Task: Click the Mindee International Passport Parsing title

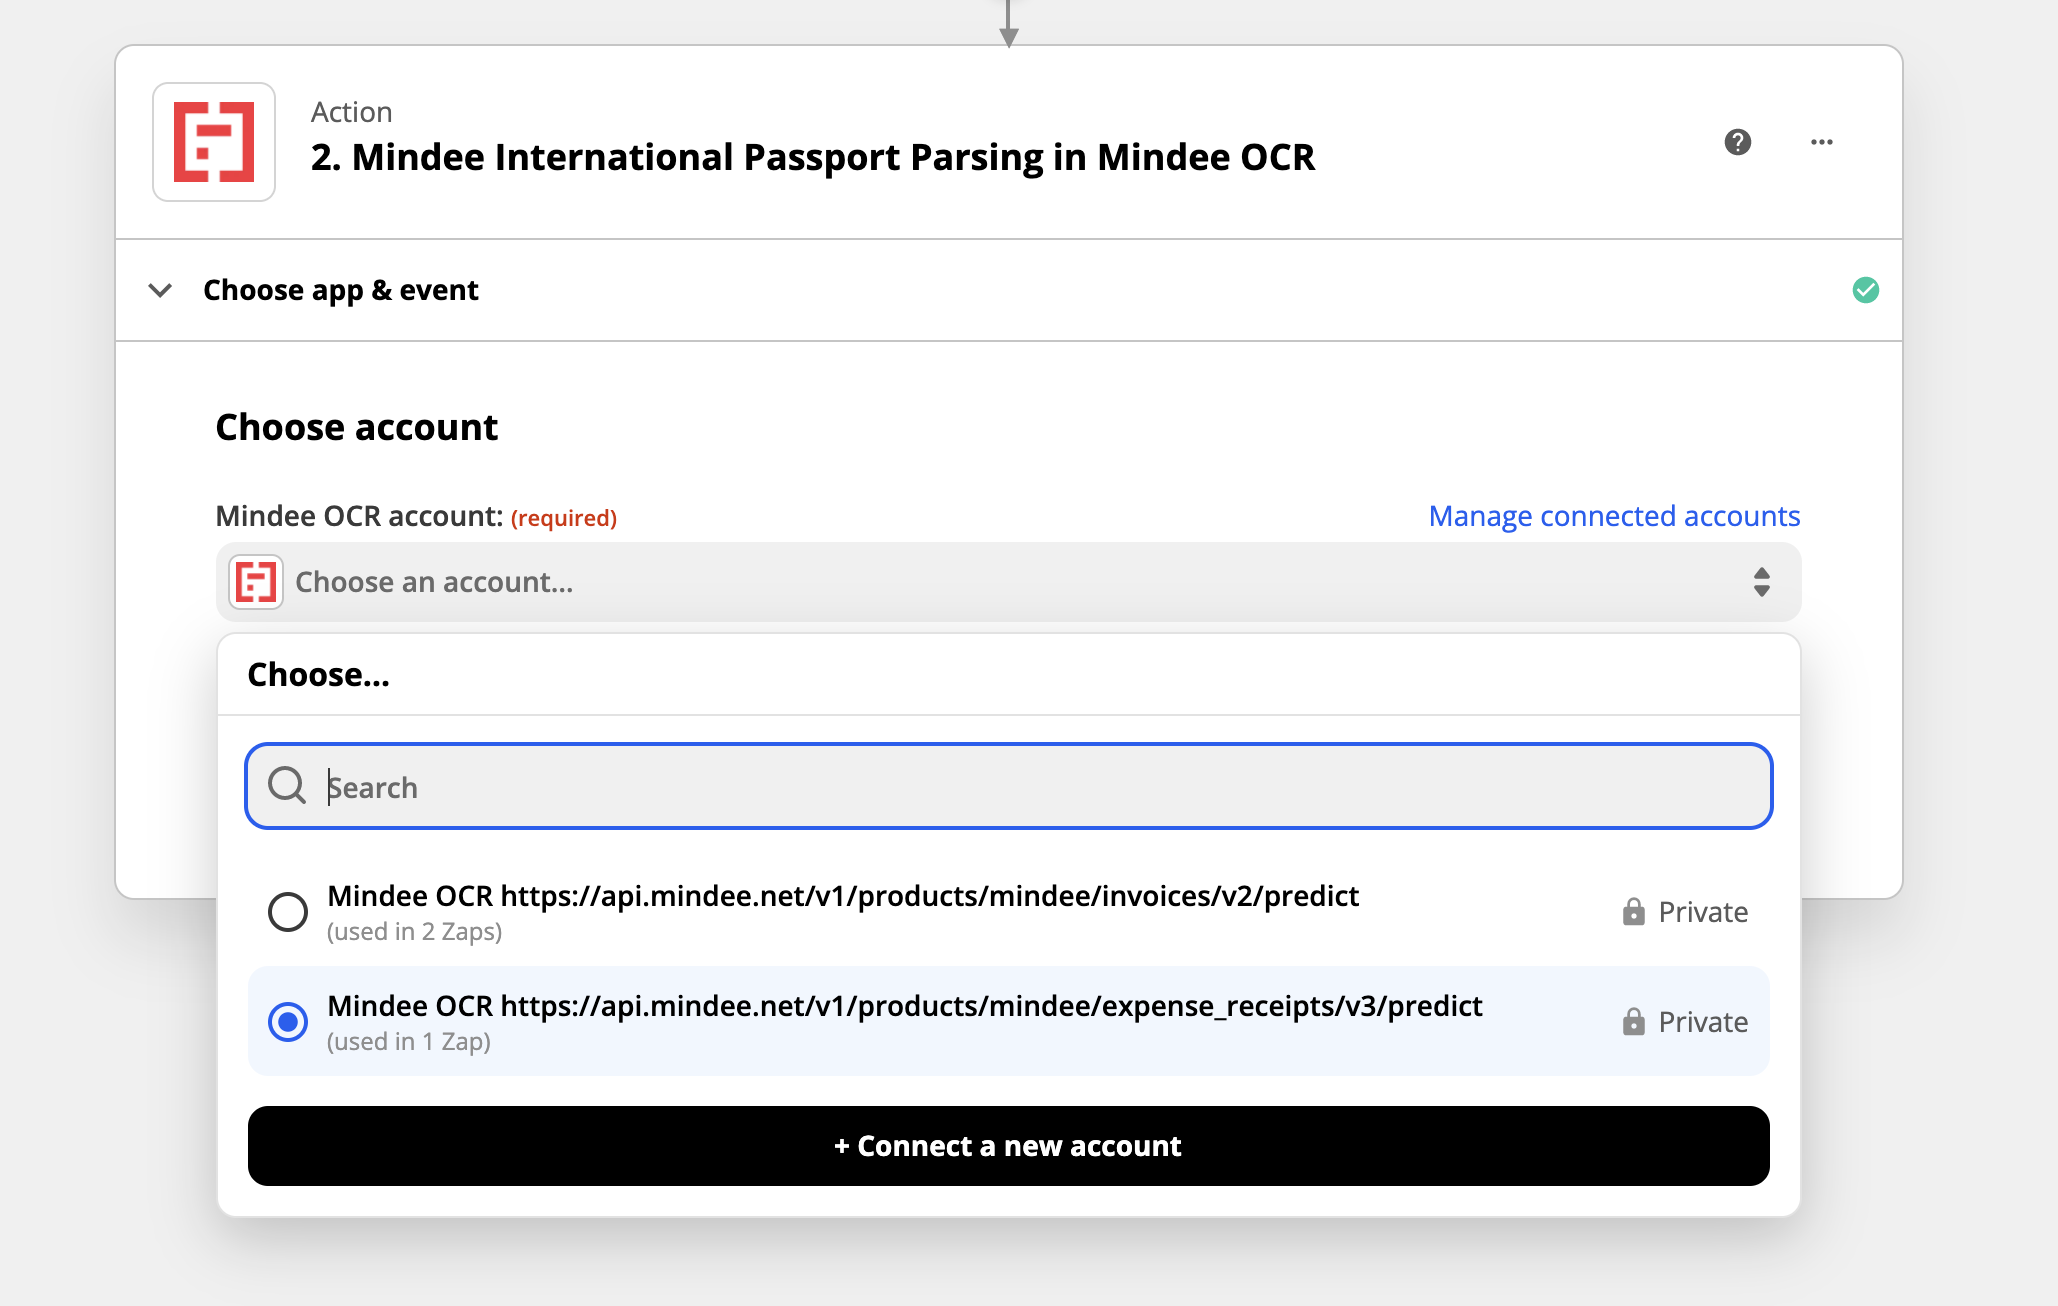Action: (x=812, y=158)
